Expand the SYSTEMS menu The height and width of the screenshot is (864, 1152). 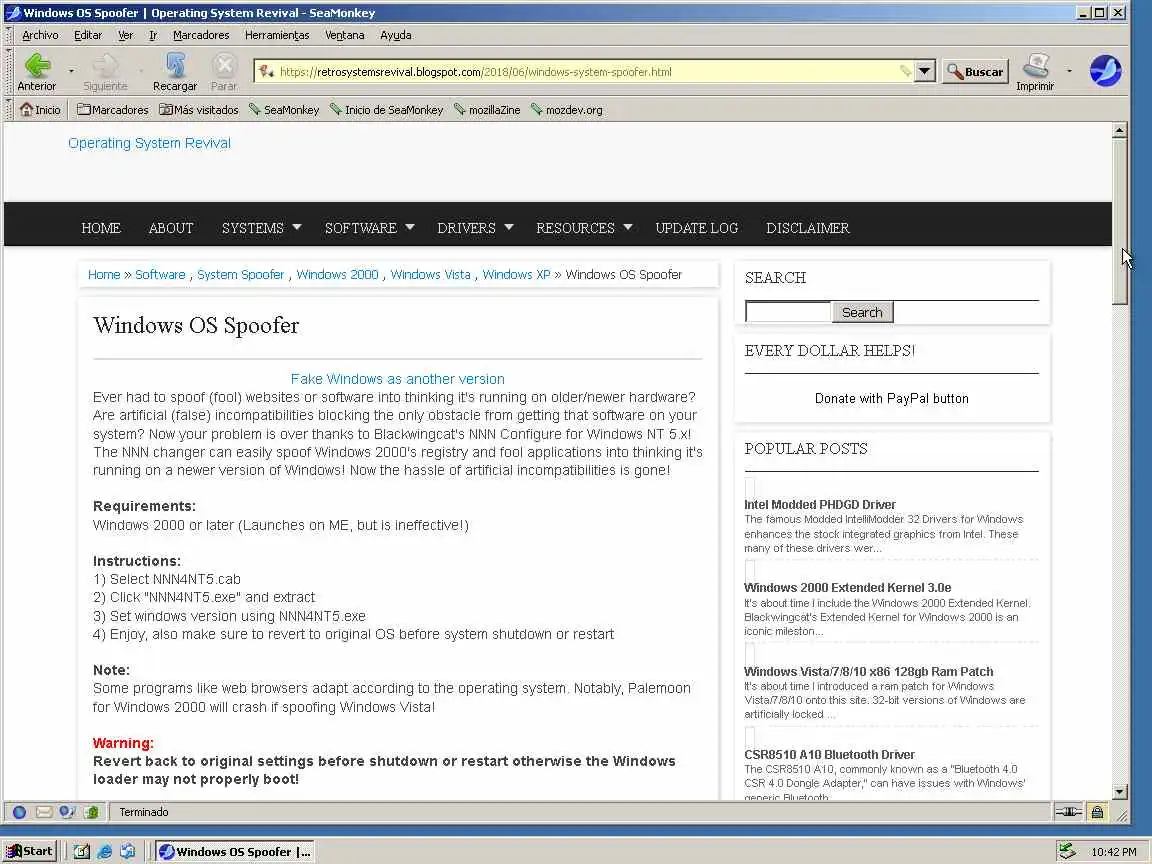(262, 228)
